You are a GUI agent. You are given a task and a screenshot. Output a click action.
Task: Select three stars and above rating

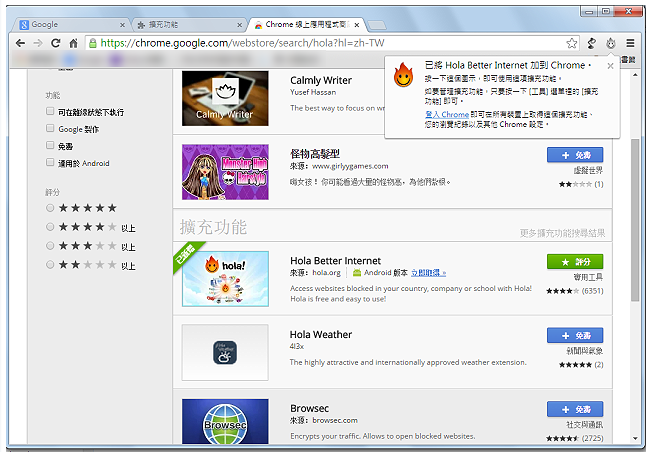(50, 246)
